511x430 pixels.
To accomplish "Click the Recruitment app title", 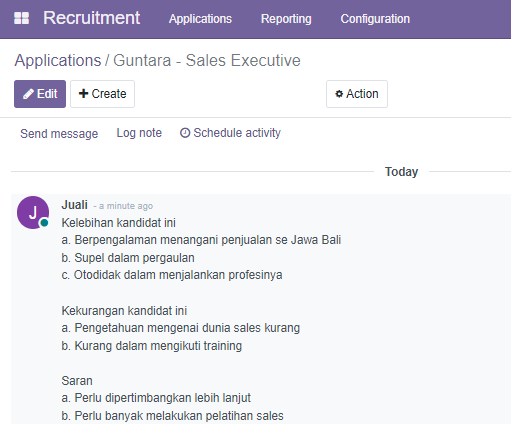I will coord(92,18).
